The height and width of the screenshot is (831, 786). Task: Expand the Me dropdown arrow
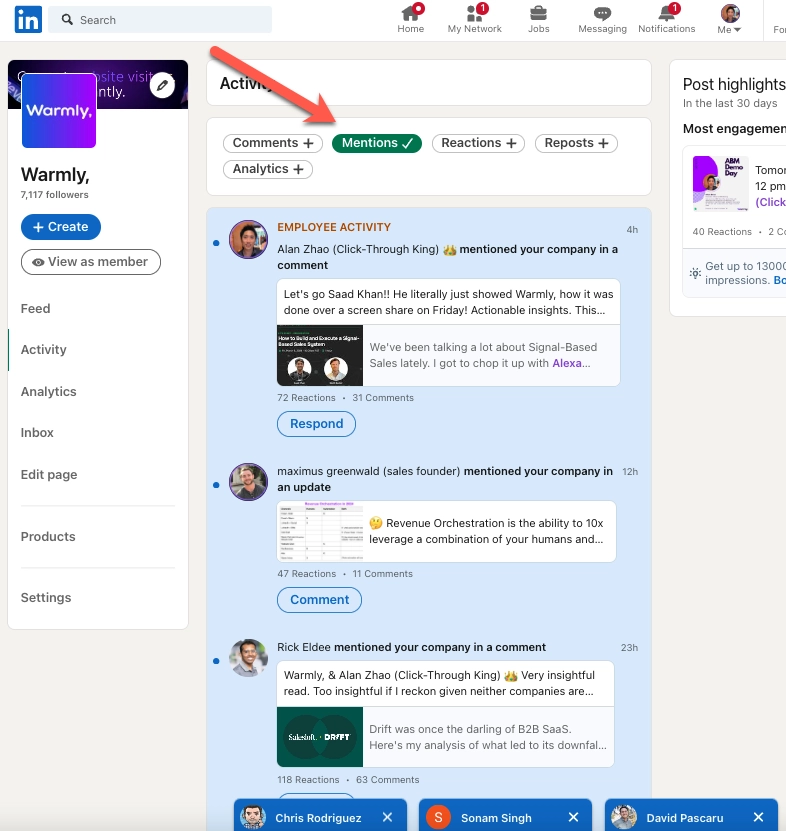point(737,30)
